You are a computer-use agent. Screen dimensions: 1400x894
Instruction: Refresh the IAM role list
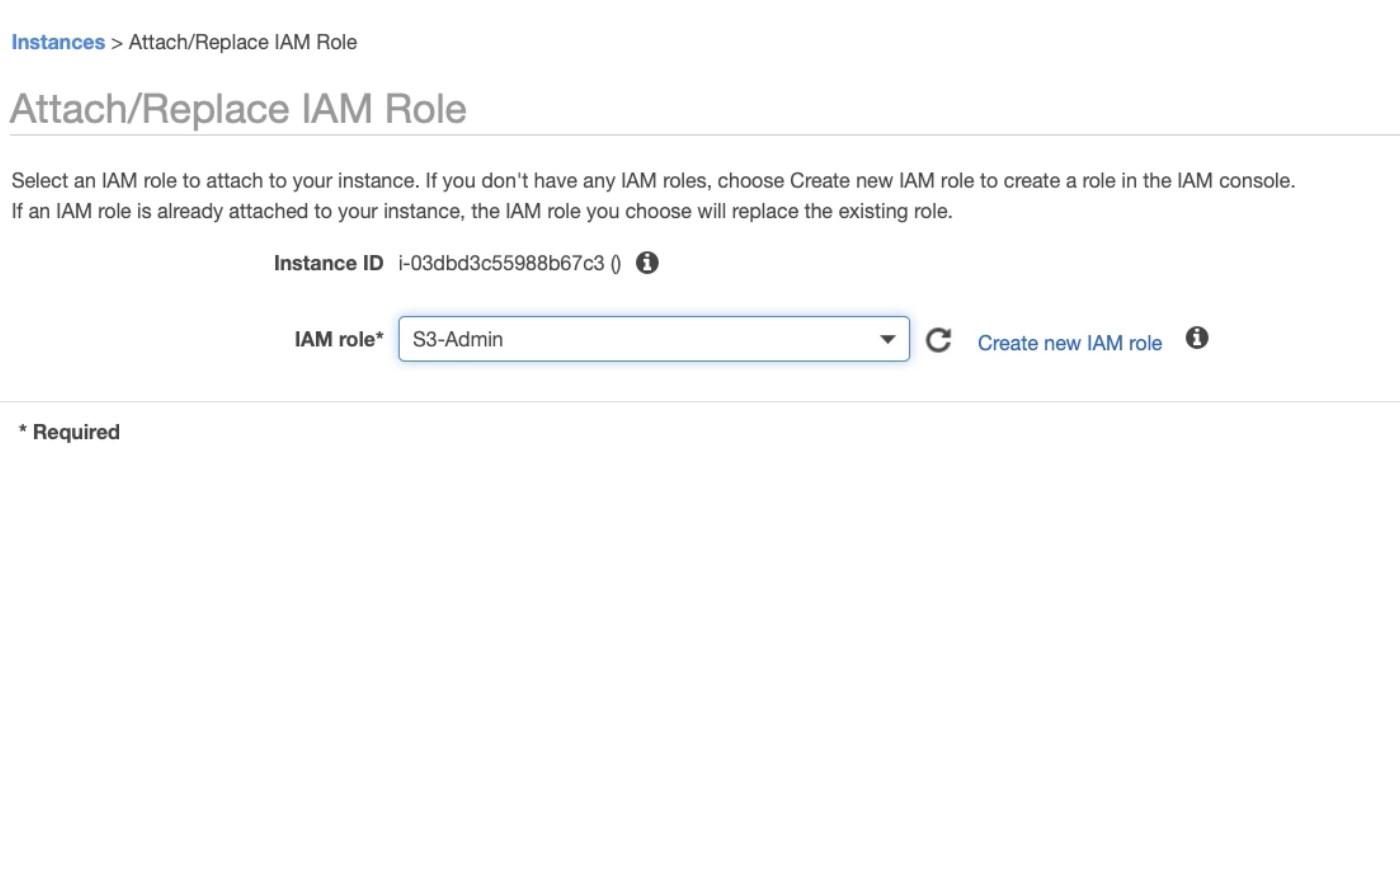tap(938, 340)
